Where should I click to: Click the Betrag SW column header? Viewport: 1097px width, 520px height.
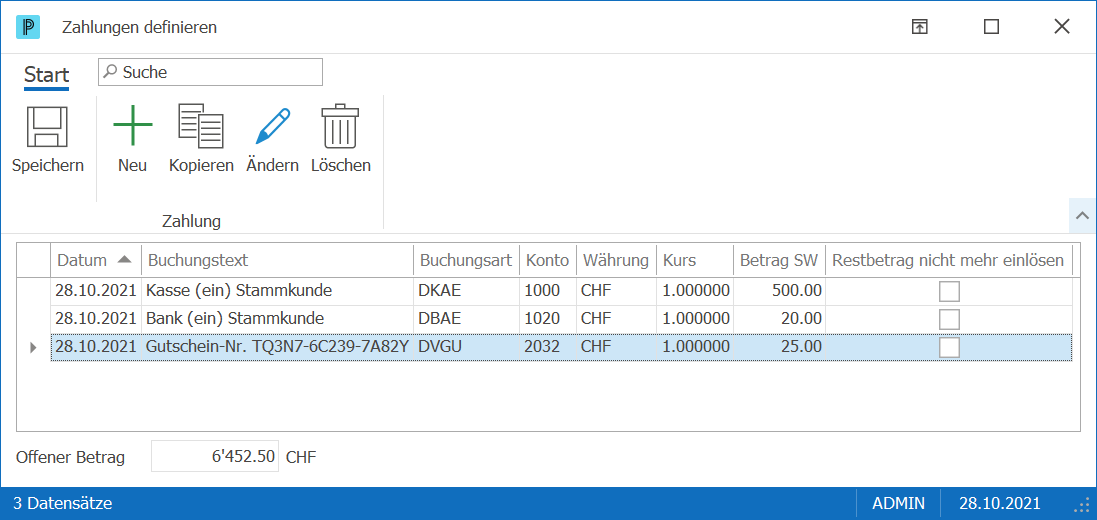pos(779,260)
